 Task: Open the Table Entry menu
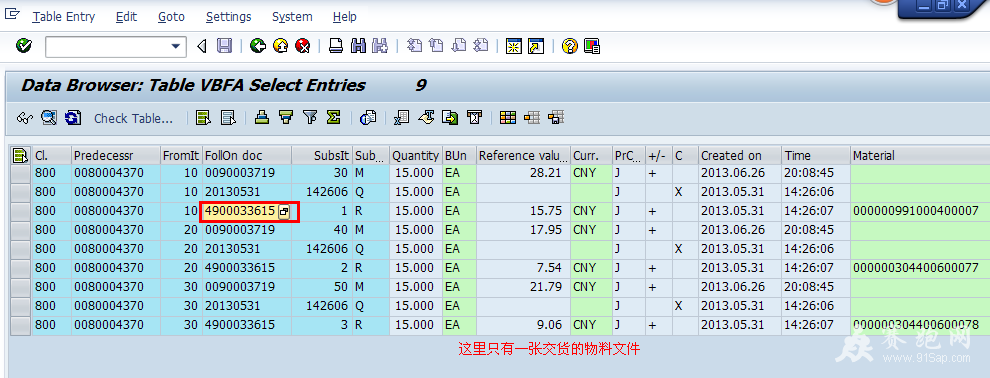(x=64, y=17)
